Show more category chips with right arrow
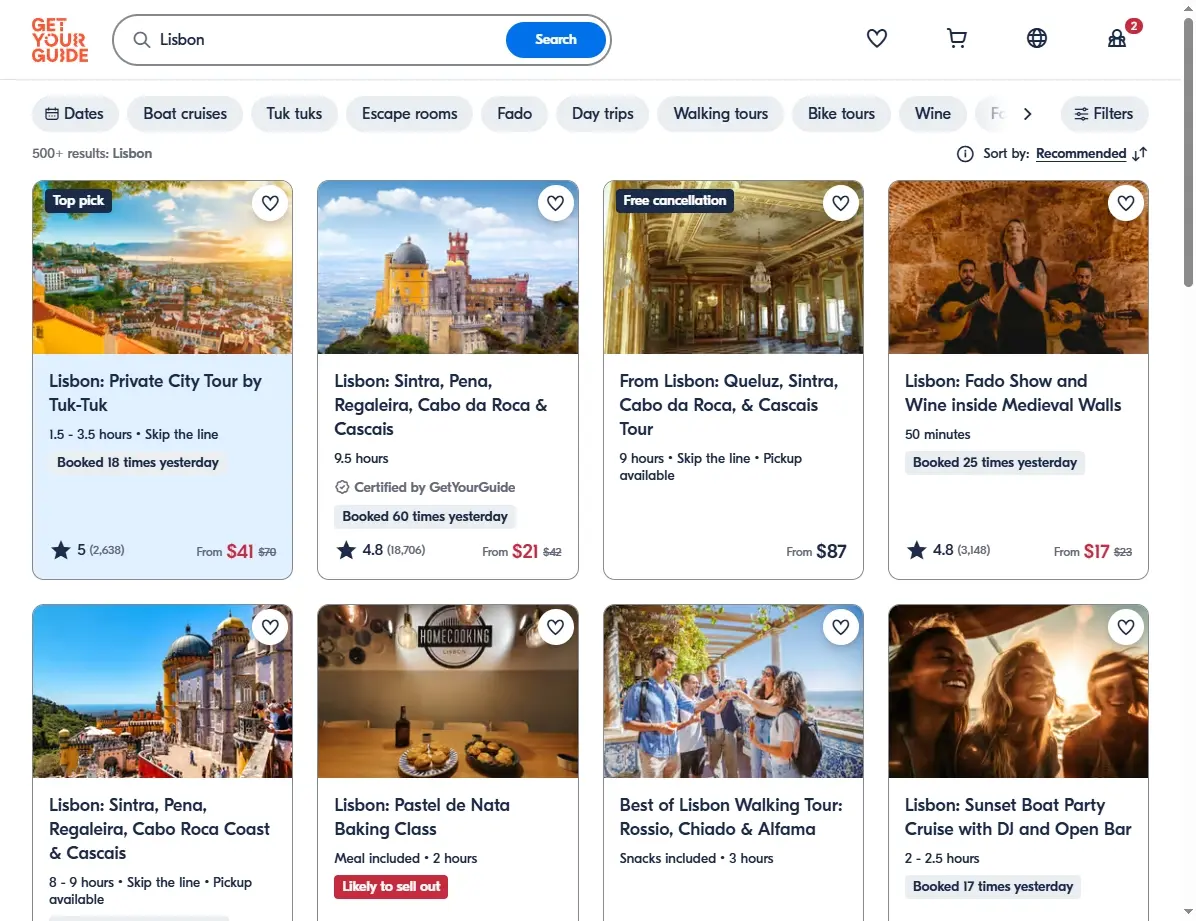Screen dimensions: 1196x921 [1027, 114]
